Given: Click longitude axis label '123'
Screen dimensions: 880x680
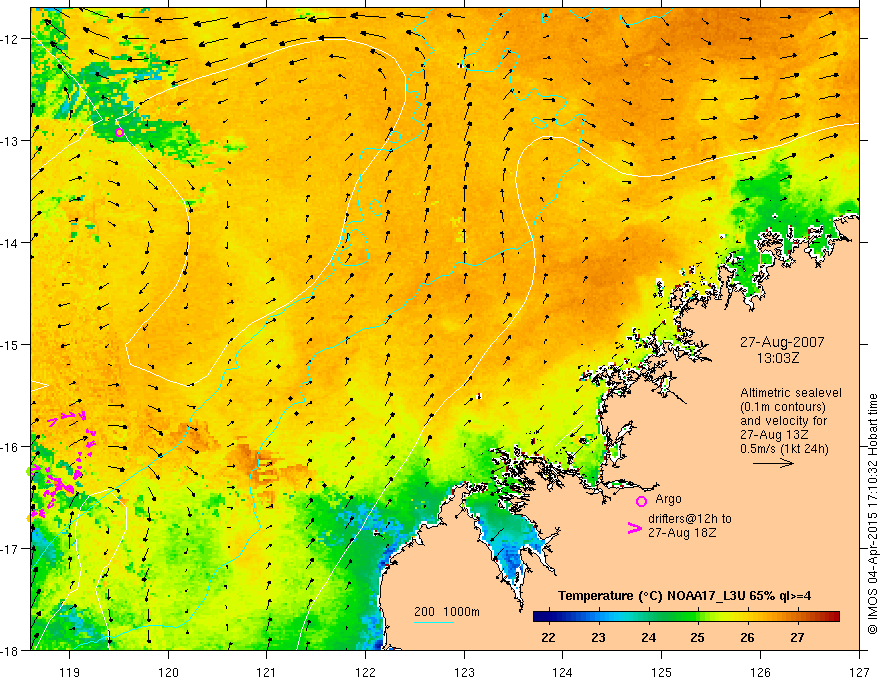Looking at the screenshot, I should point(464,672).
